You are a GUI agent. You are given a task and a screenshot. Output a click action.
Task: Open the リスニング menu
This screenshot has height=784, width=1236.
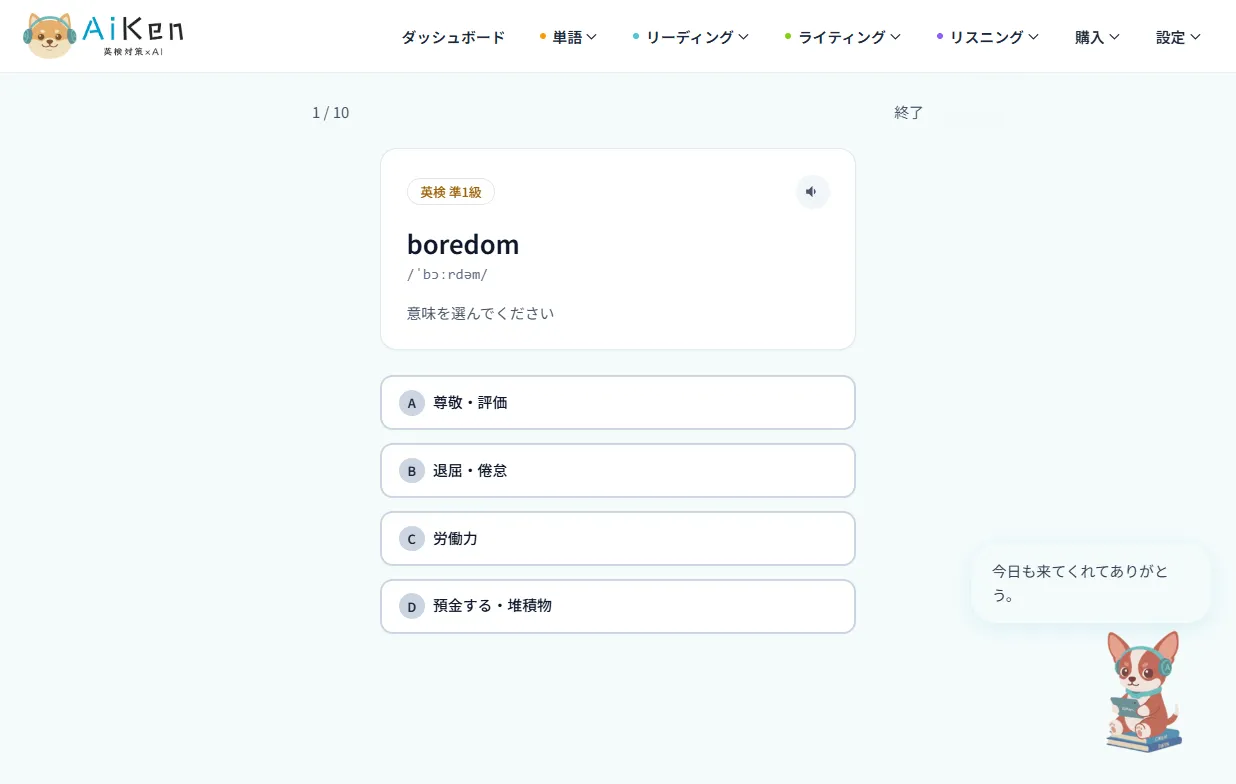point(988,37)
